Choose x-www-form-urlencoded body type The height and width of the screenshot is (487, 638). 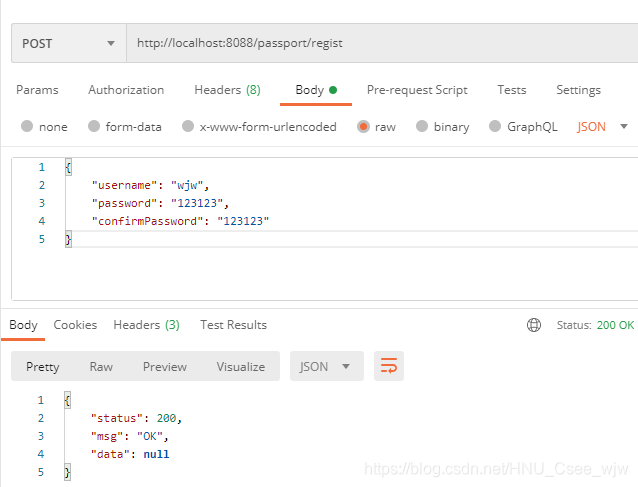[x=187, y=127]
